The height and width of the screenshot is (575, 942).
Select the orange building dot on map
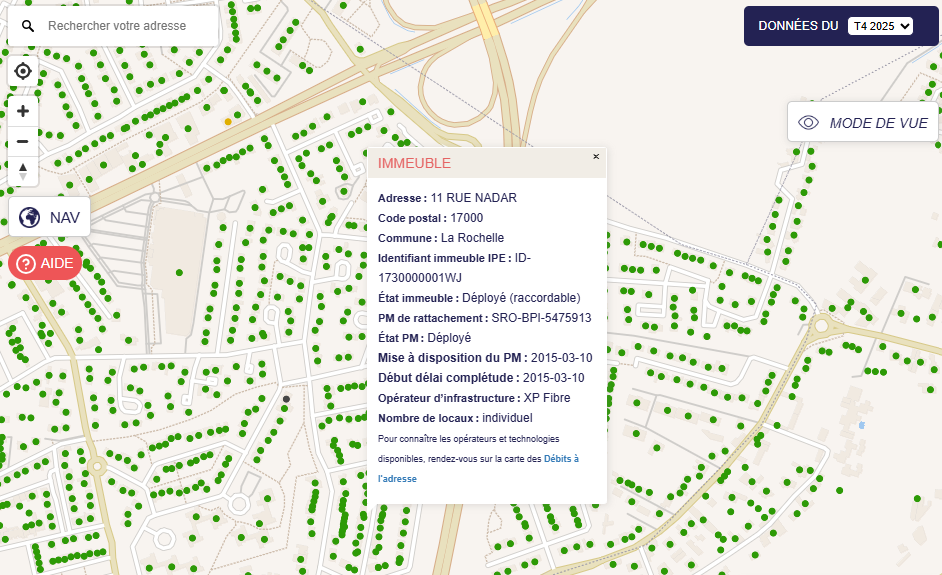[228, 121]
